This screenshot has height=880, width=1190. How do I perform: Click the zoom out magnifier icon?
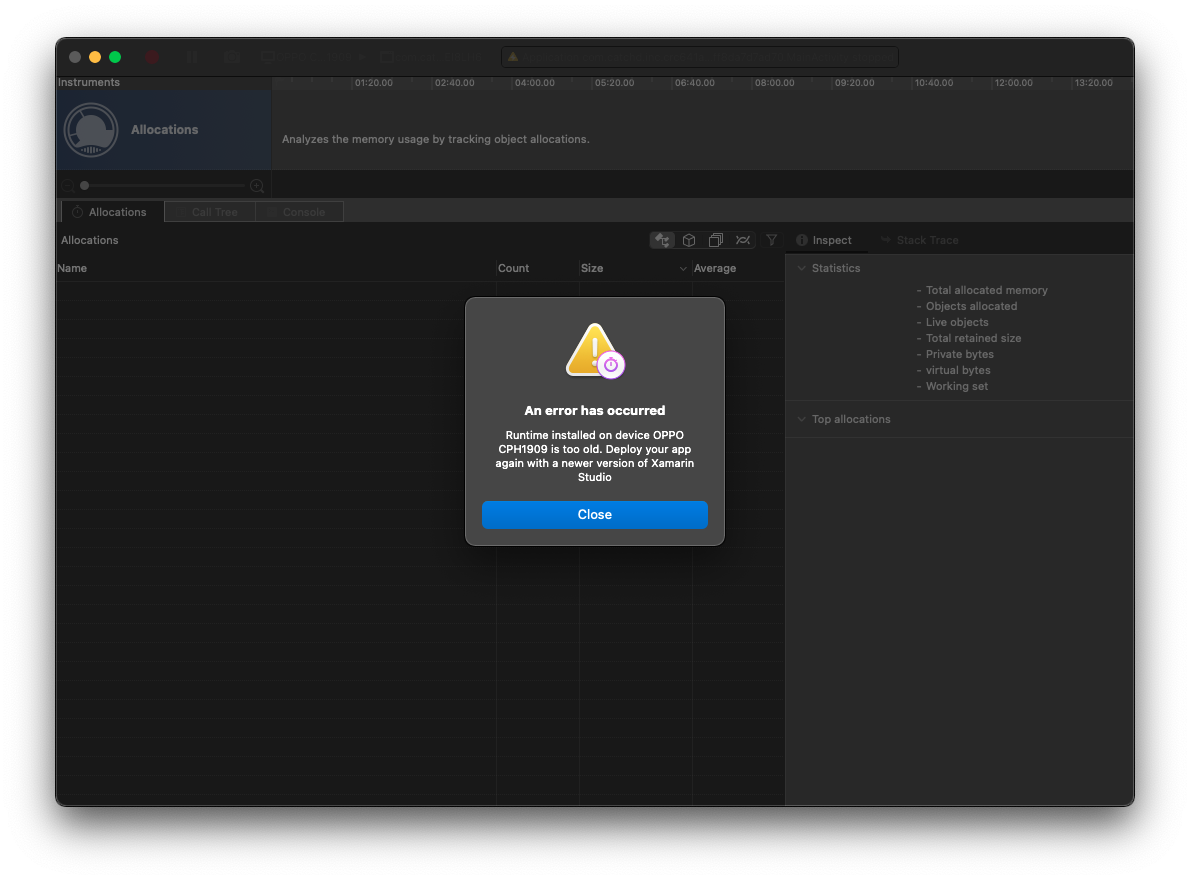click(68, 186)
